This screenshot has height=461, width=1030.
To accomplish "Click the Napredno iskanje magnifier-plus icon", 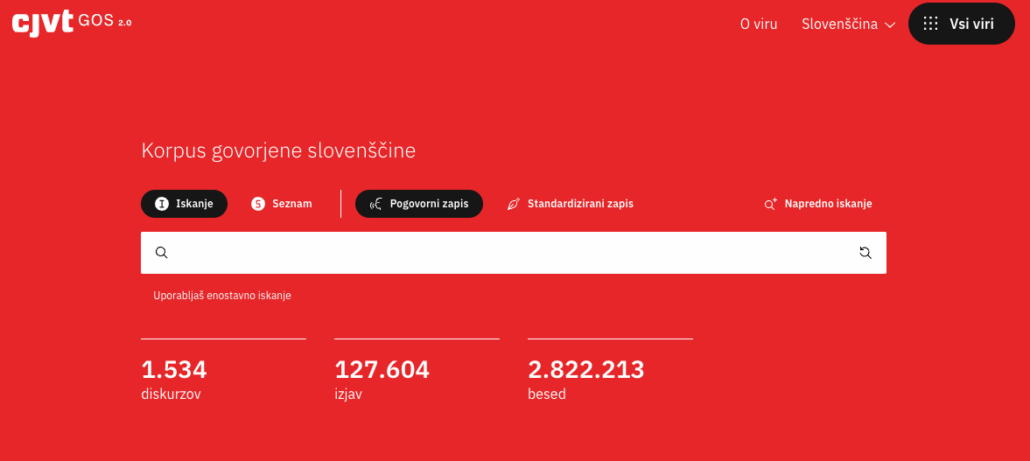I will [771, 204].
